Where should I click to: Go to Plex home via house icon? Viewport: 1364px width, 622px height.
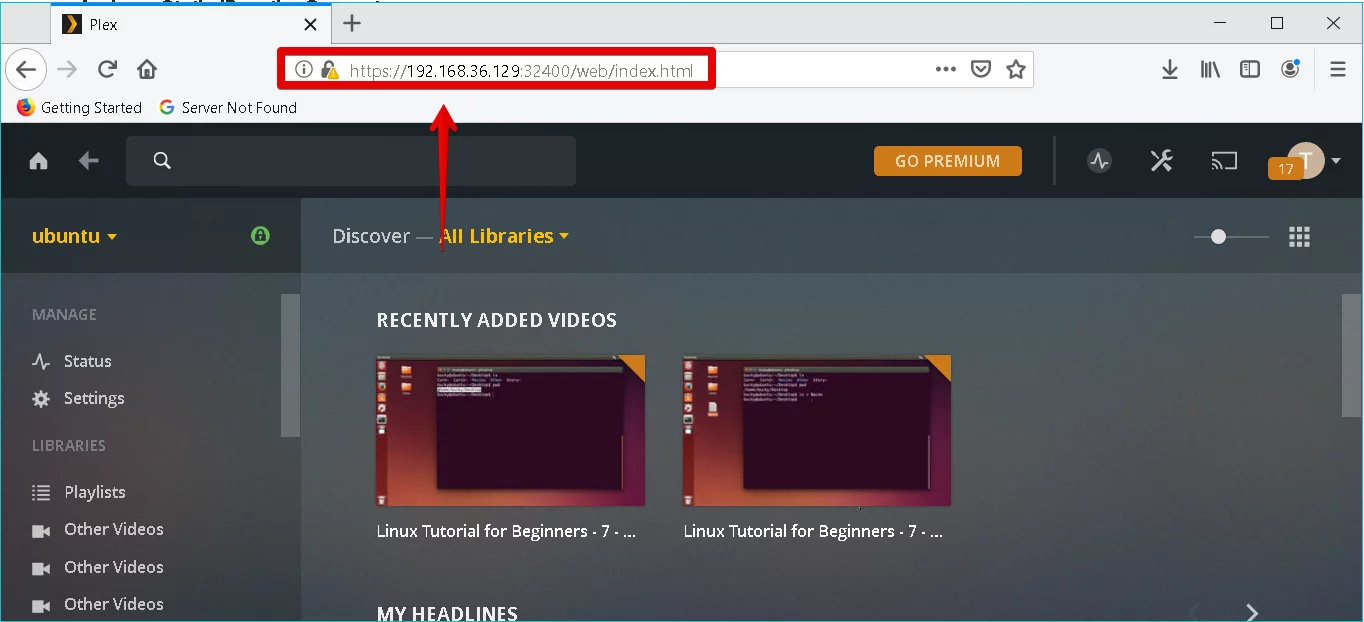(39, 161)
